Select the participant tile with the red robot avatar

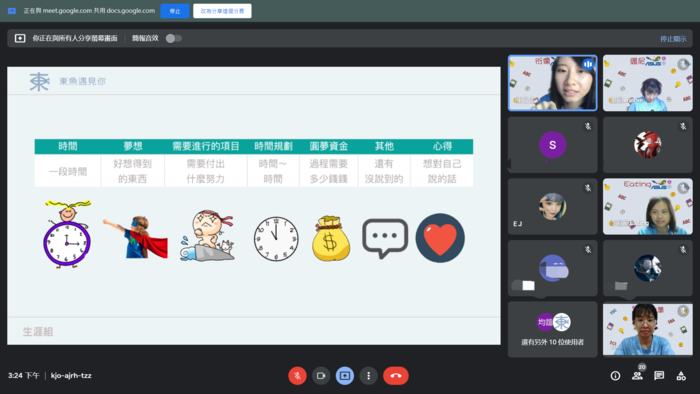(648, 145)
